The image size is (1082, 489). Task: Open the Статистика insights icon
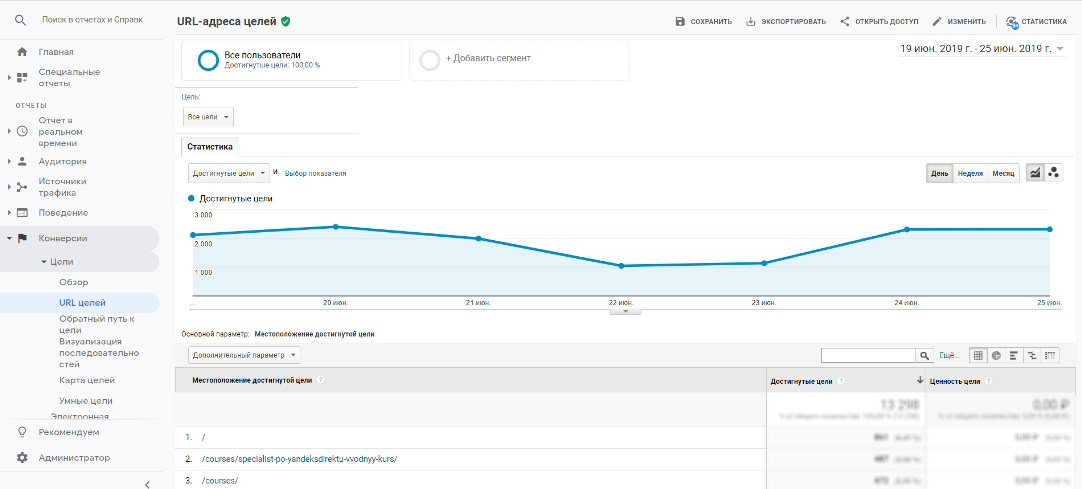(1012, 21)
